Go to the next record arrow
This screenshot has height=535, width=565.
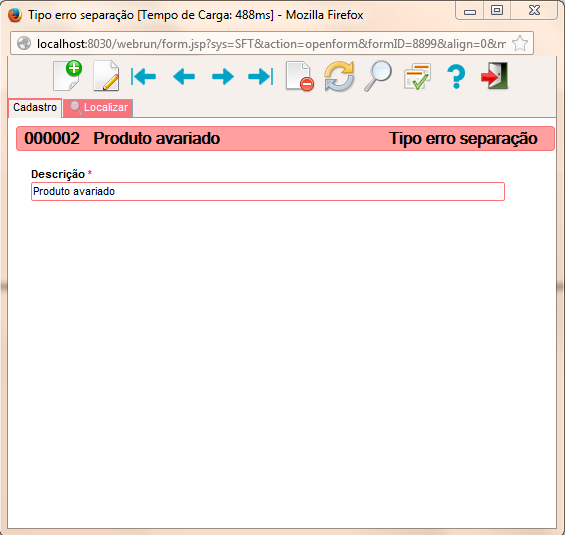click(223, 76)
